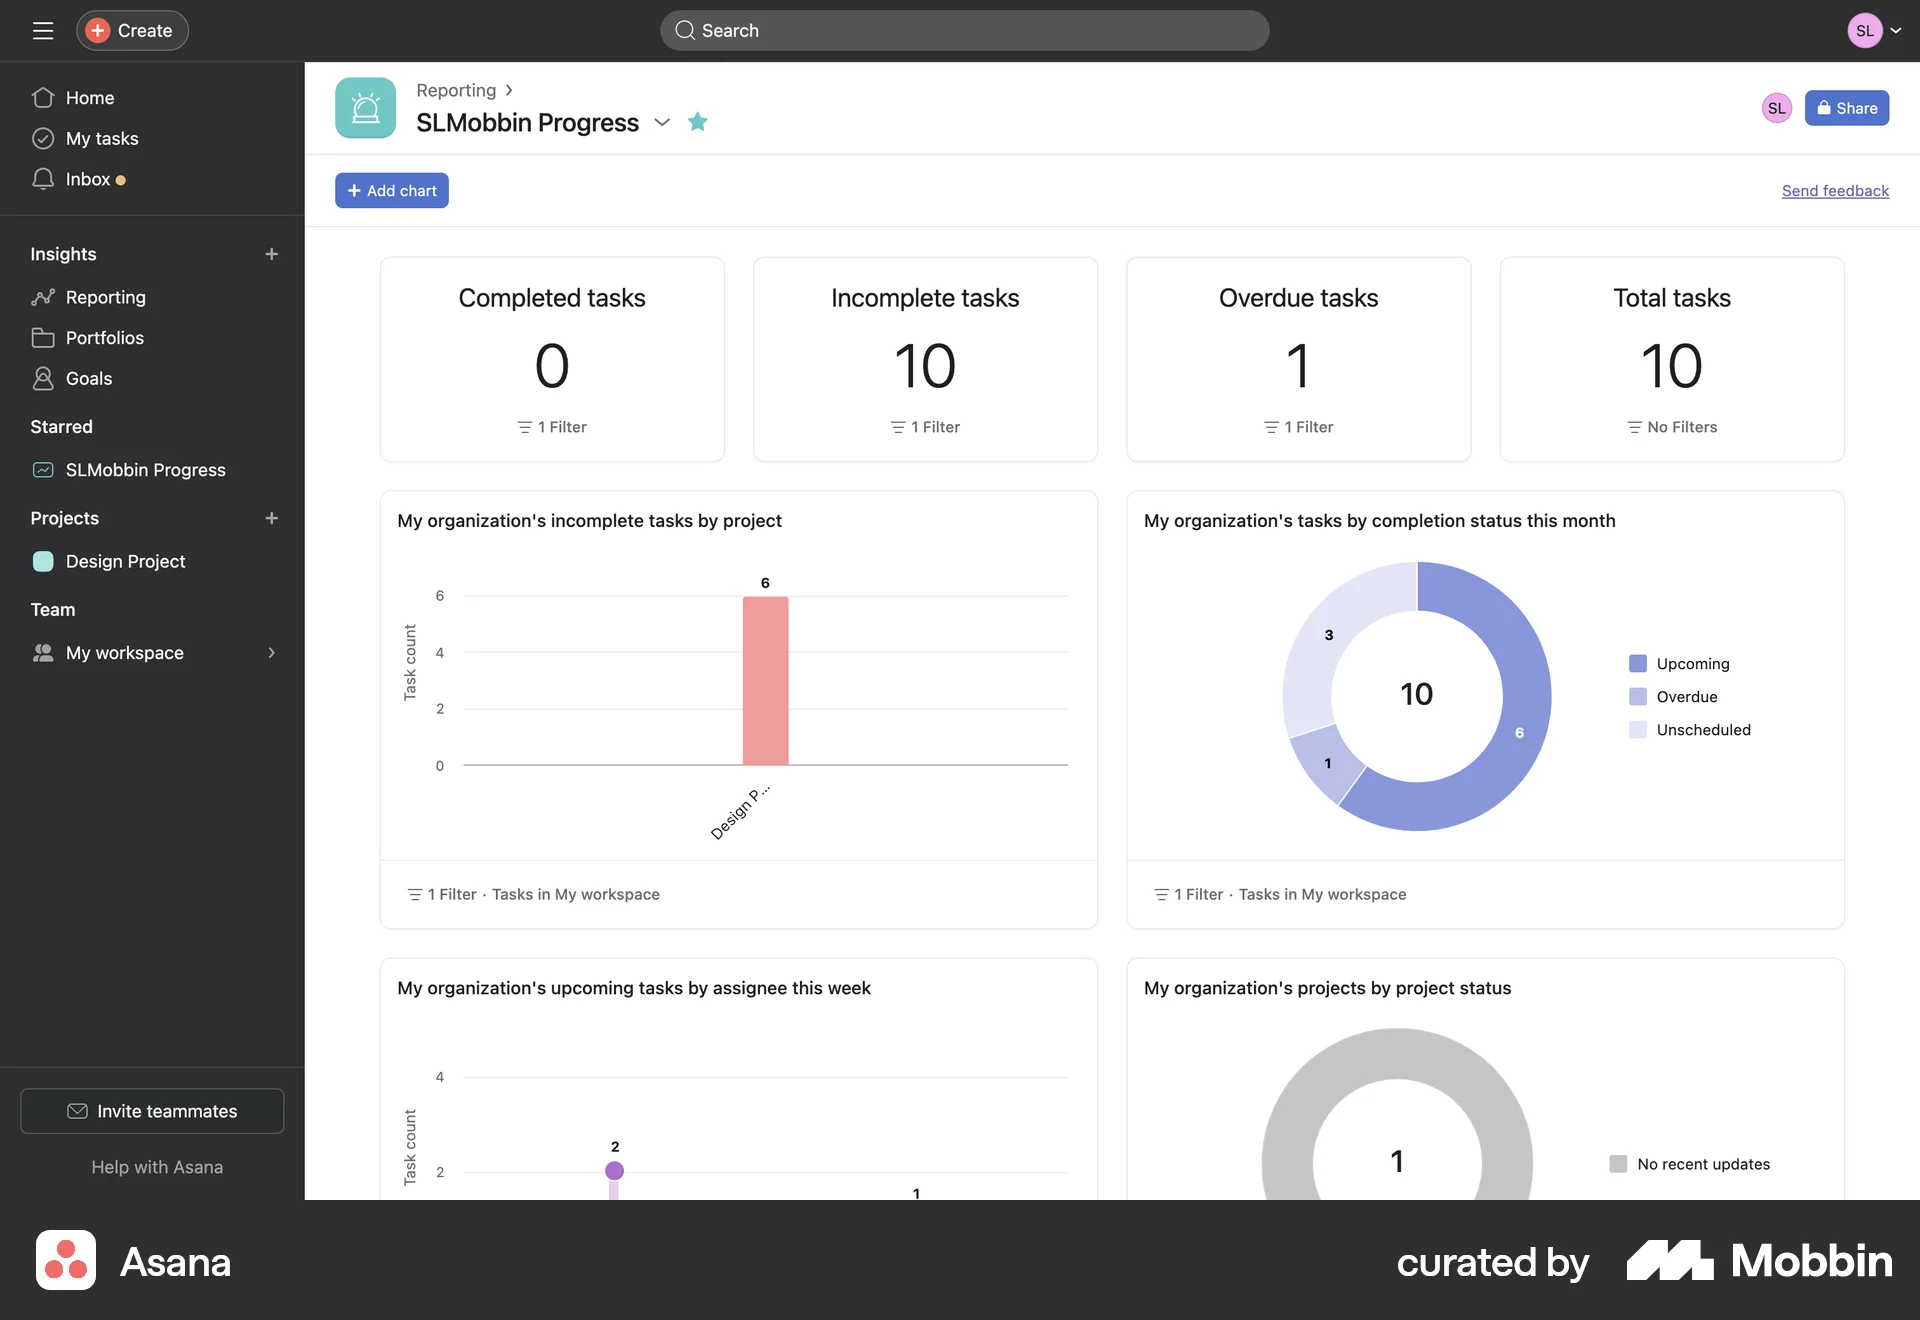
Task: Click the Portfolios folder icon
Action: [x=43, y=338]
